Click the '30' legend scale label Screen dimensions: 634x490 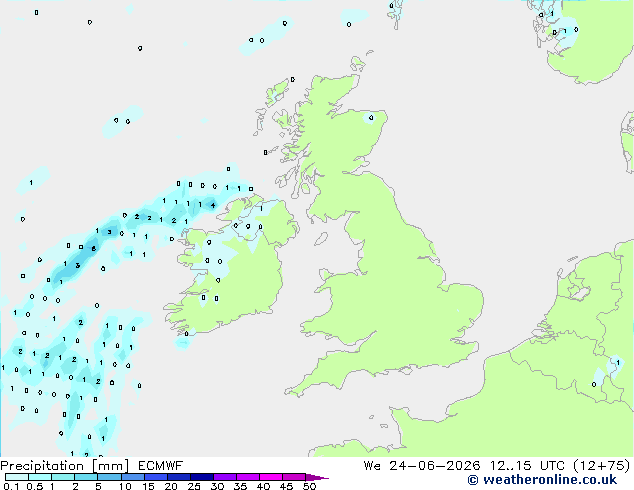point(217,486)
